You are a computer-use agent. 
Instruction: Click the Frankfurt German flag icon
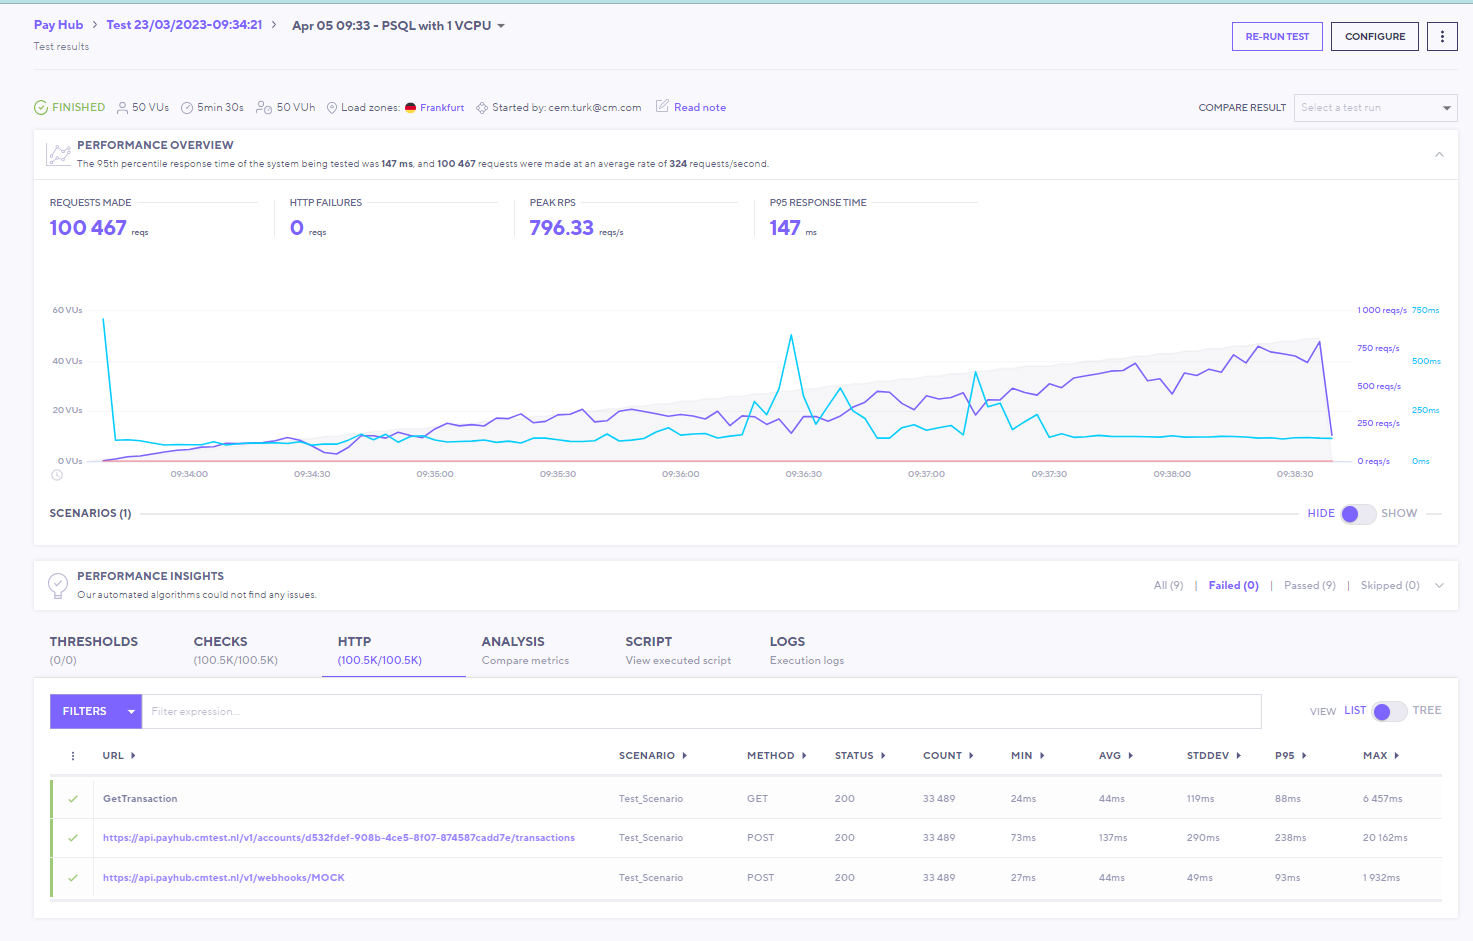pos(410,107)
